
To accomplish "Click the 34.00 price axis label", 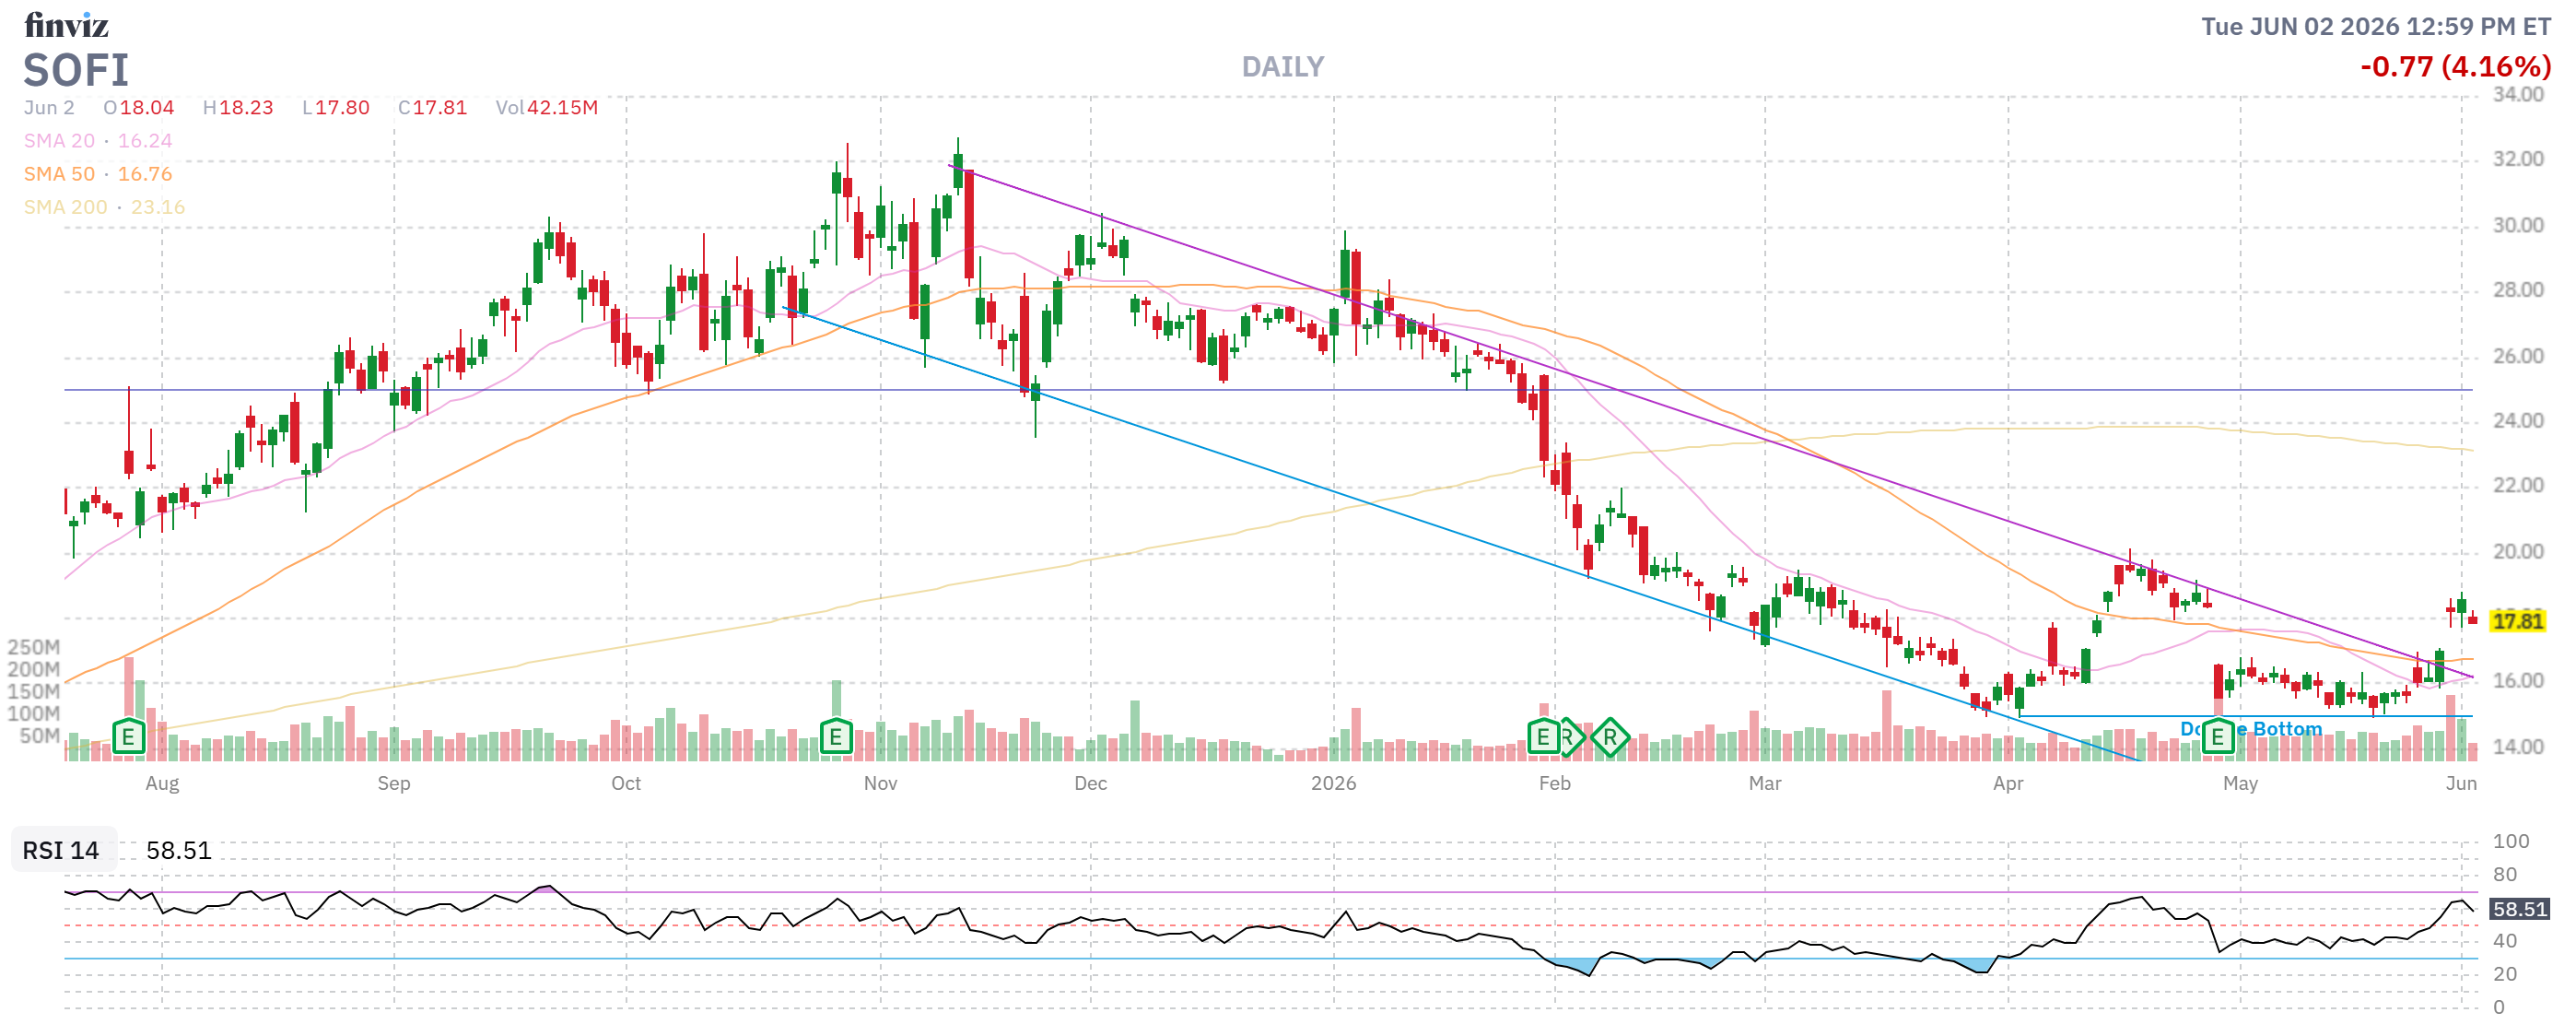I will pyautogui.click(x=2517, y=94).
